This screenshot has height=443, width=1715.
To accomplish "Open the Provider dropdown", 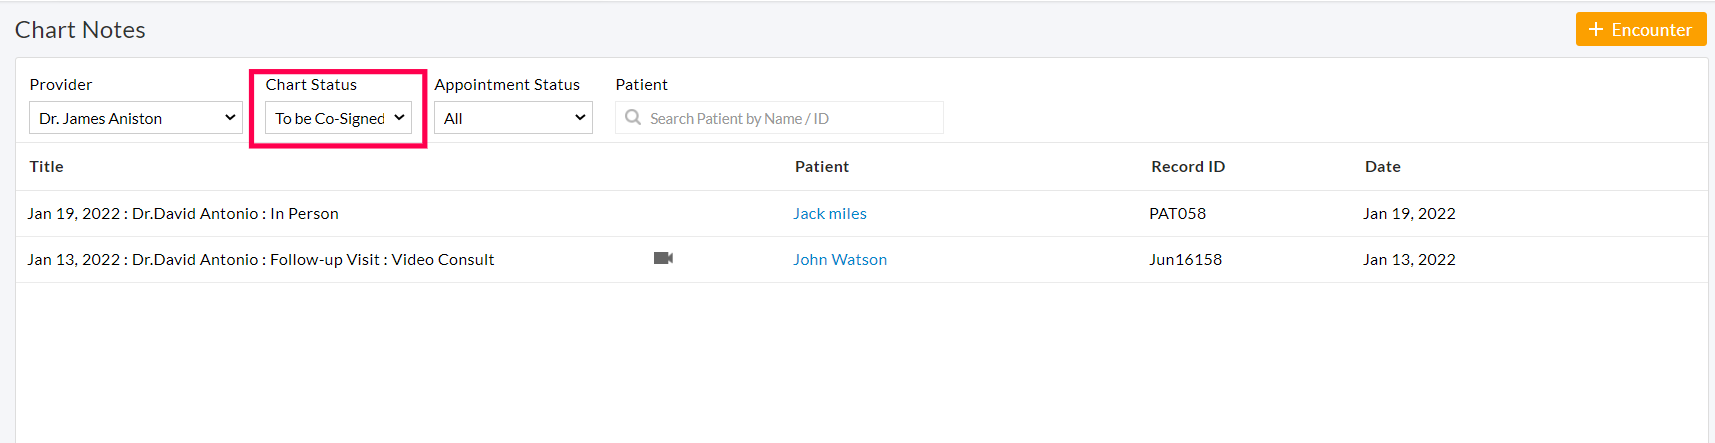I will coord(136,118).
